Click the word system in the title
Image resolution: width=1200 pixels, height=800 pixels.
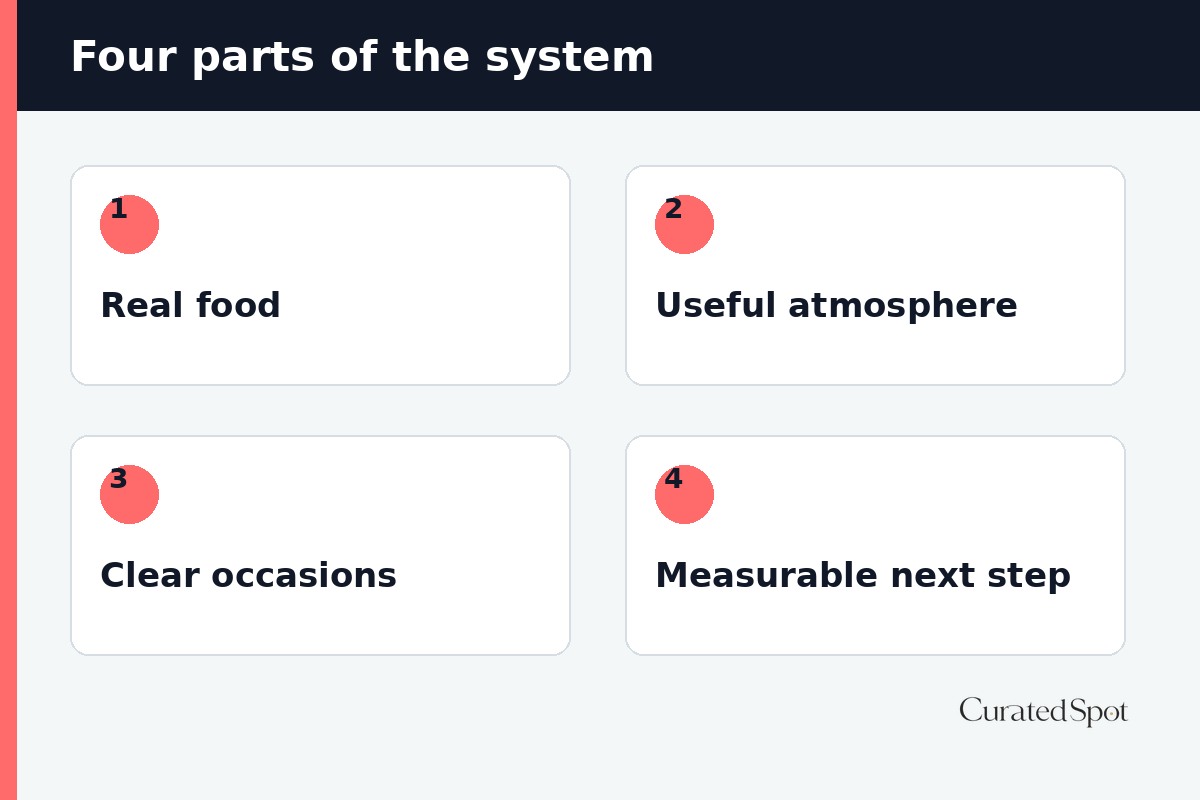(569, 58)
